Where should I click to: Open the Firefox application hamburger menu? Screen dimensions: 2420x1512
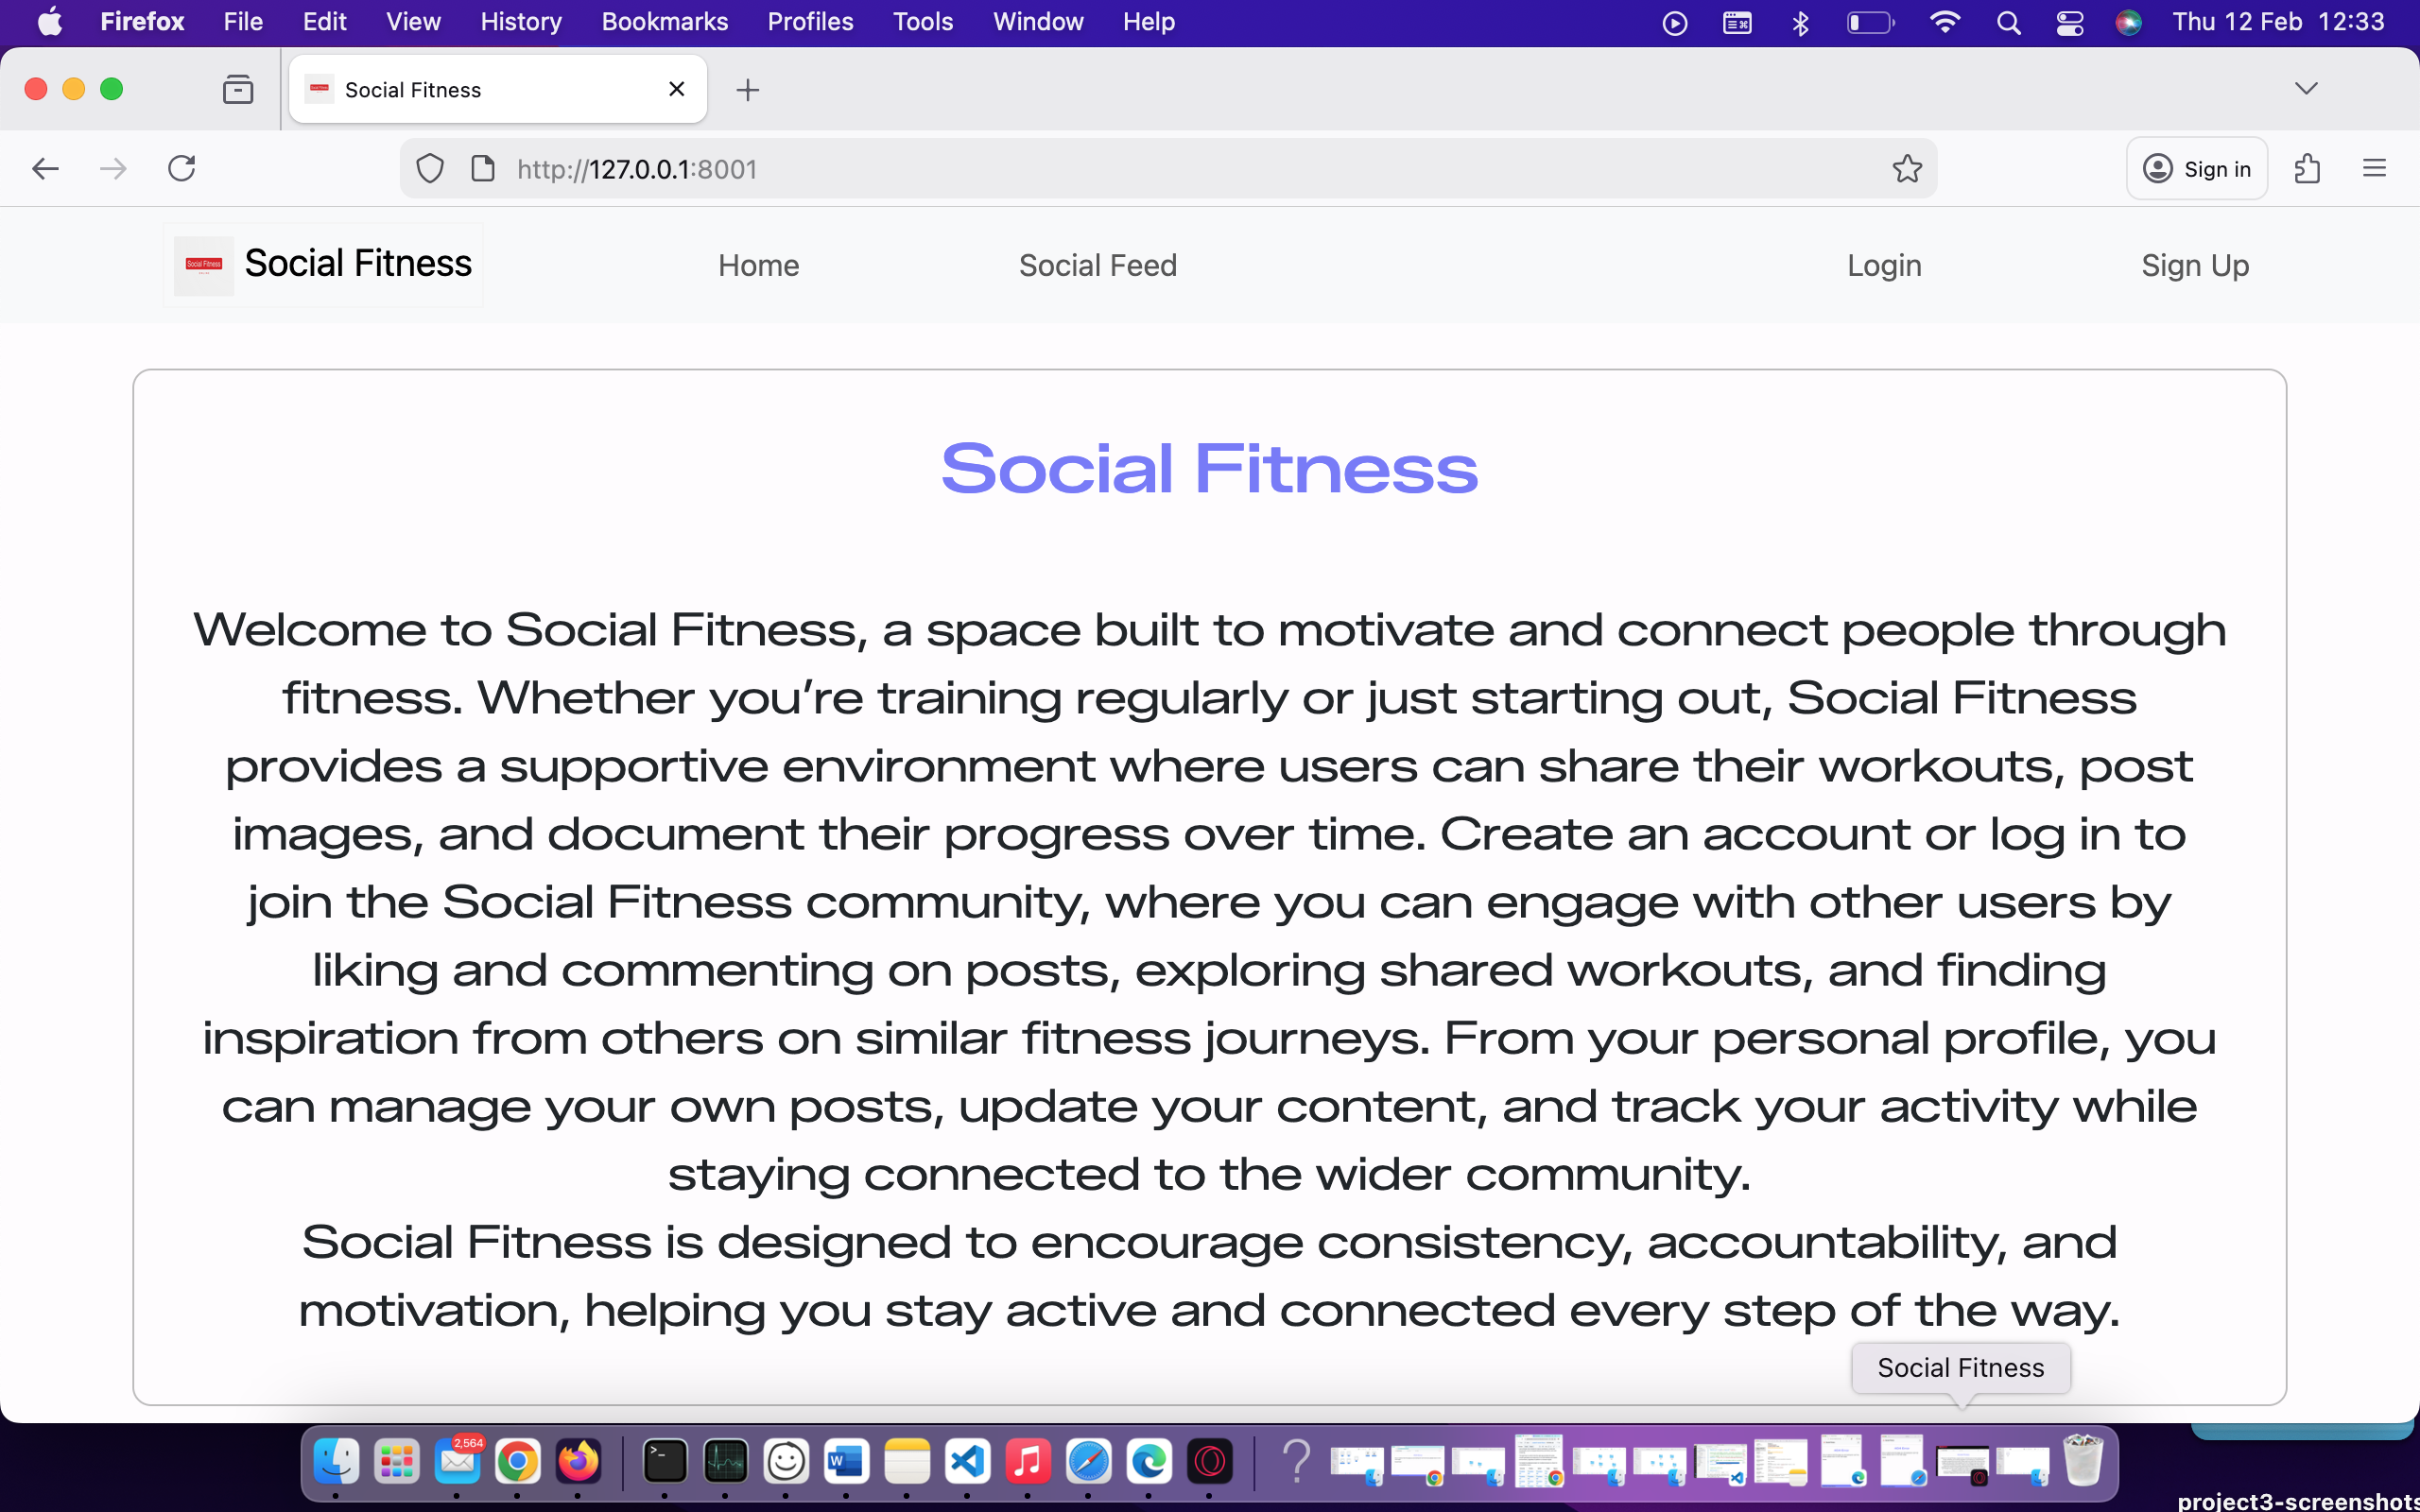tap(2376, 168)
